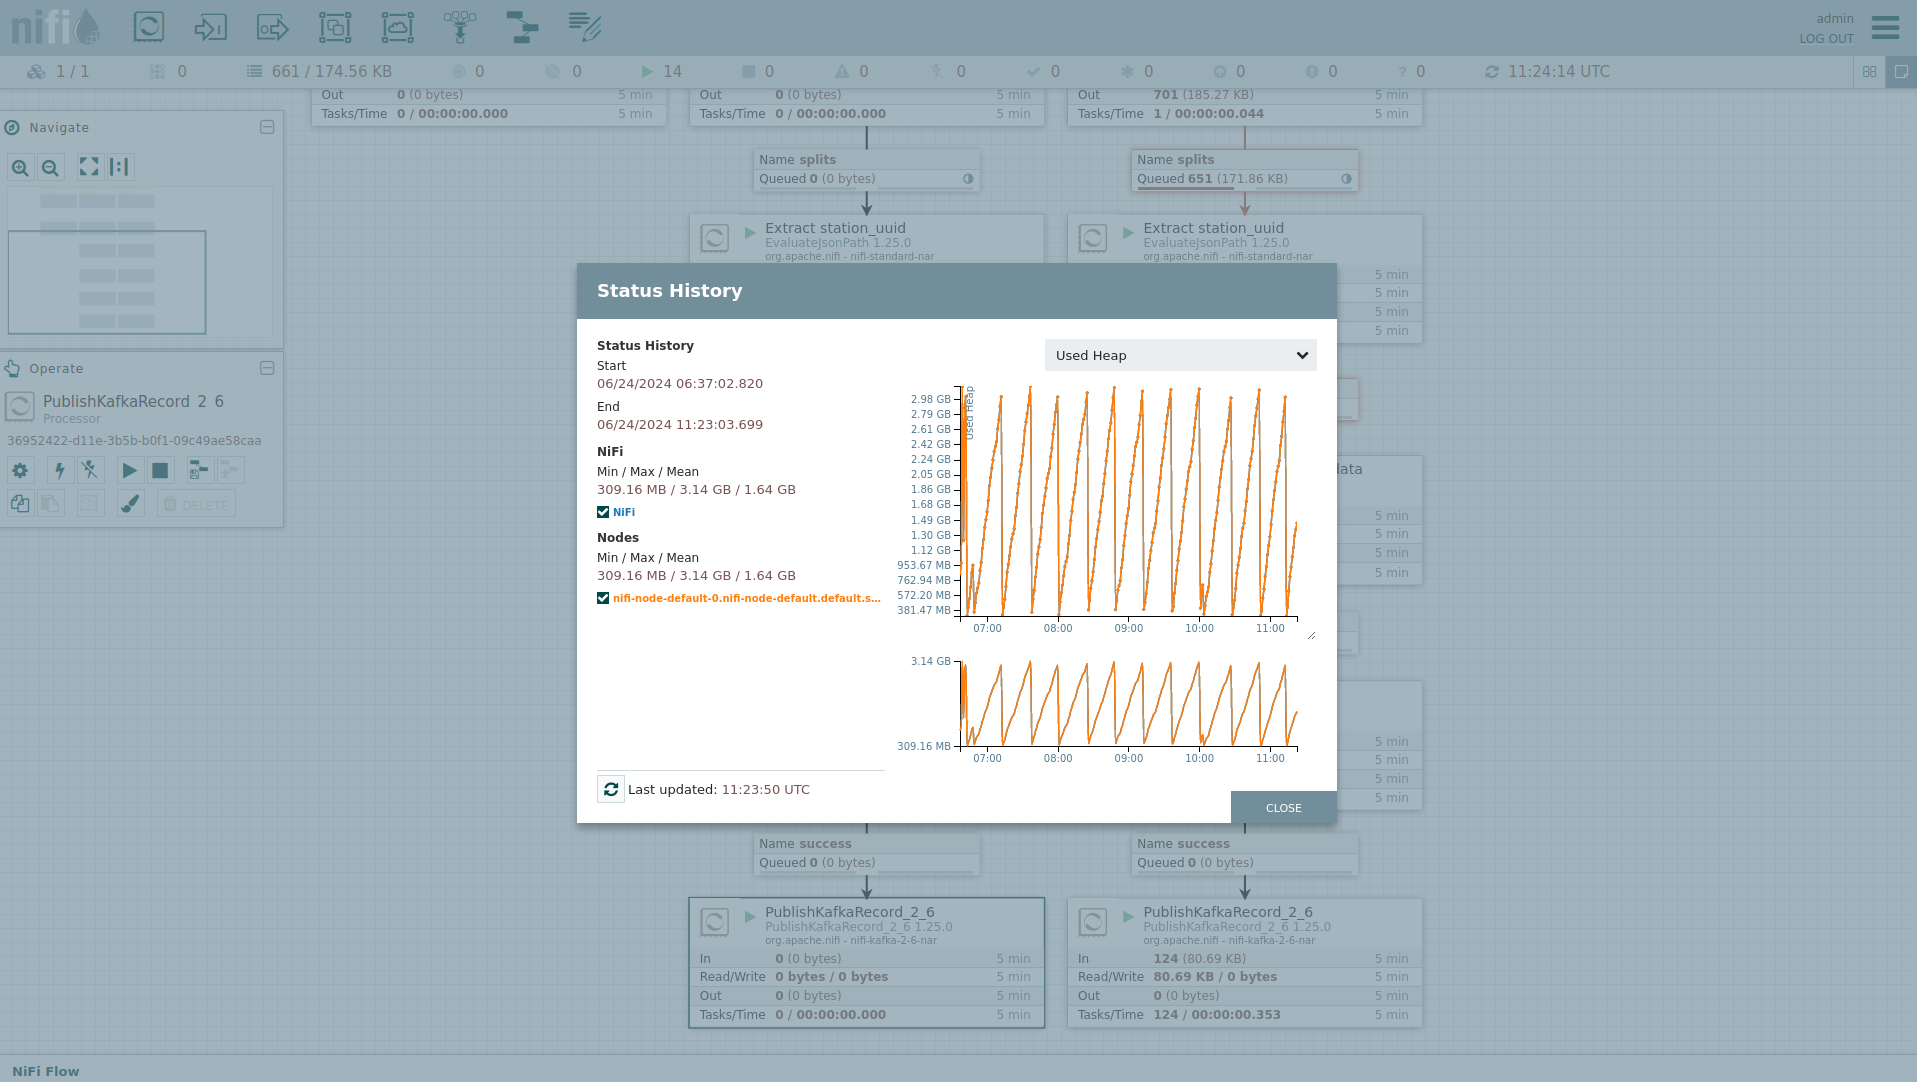This screenshot has height=1082, width=1917.
Task: Open the Used Heap metric dropdown
Action: 1180,355
